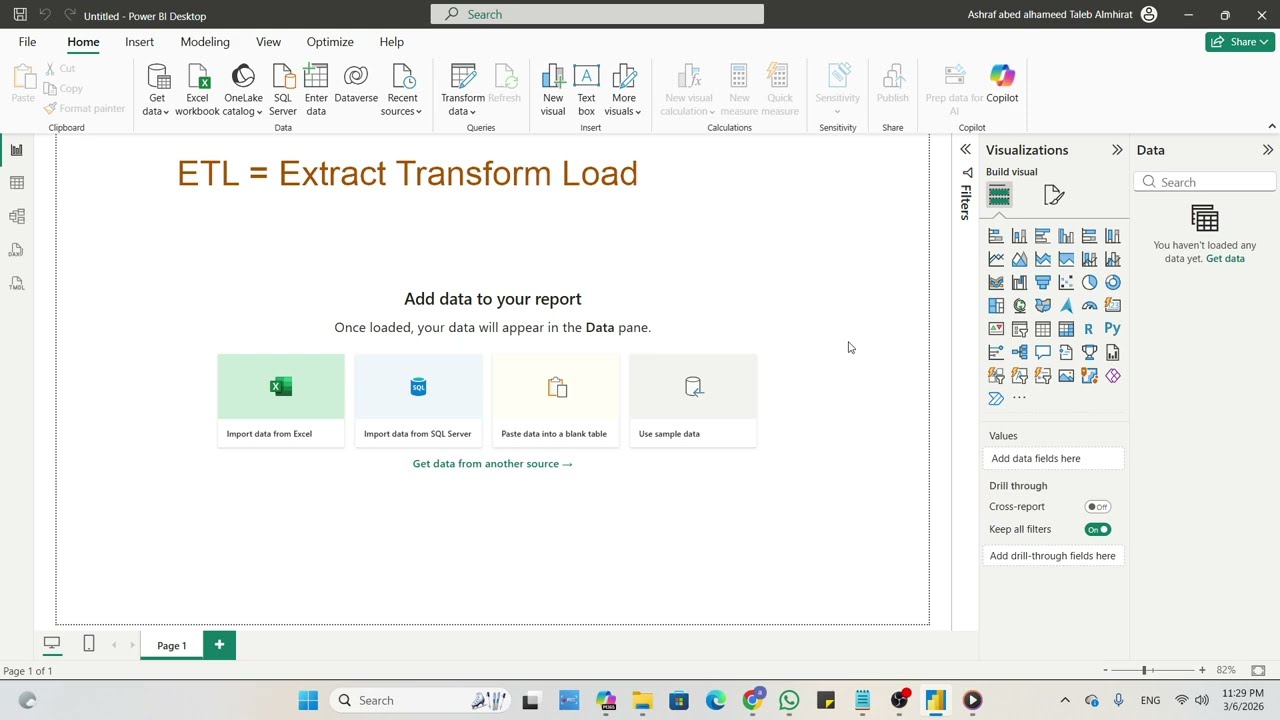The width and height of the screenshot is (1280, 720).
Task: Click Import data from Excel card
Action: click(281, 399)
